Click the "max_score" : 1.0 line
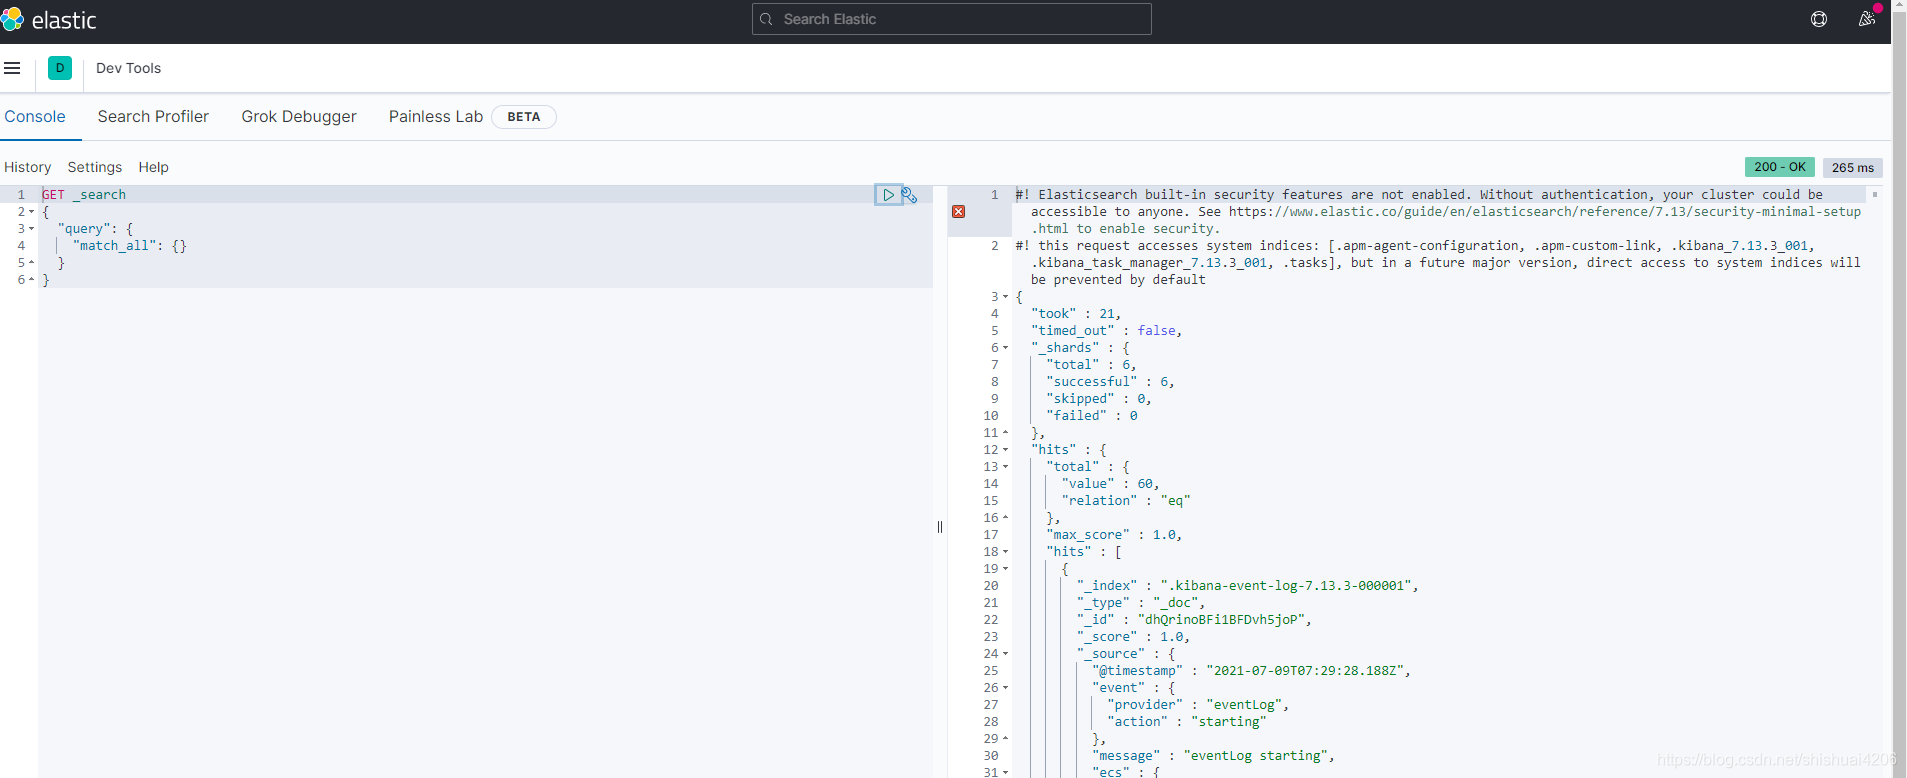This screenshot has width=1907, height=778. tap(1114, 535)
